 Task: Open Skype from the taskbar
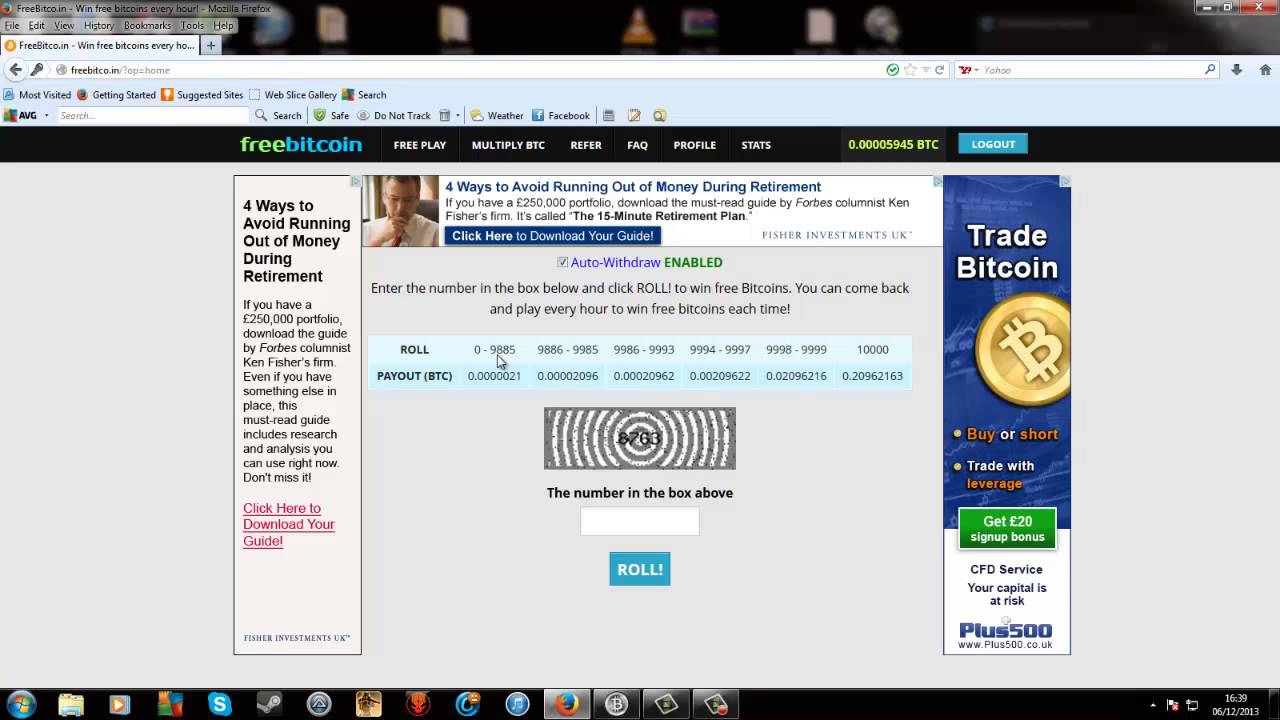(x=220, y=704)
